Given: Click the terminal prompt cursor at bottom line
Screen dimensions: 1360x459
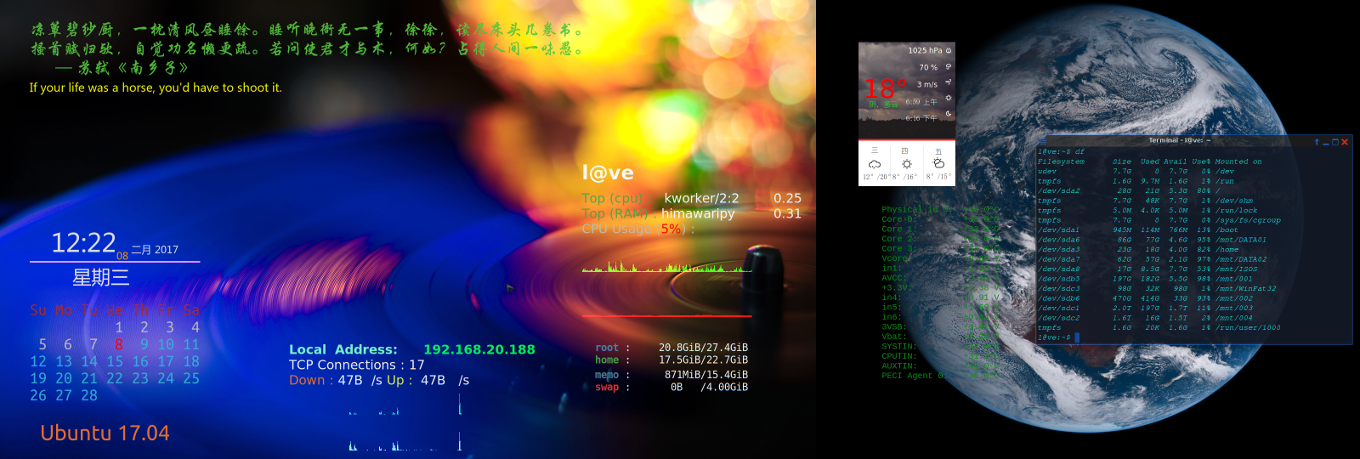Looking at the screenshot, I should pyautogui.click(x=1078, y=338).
